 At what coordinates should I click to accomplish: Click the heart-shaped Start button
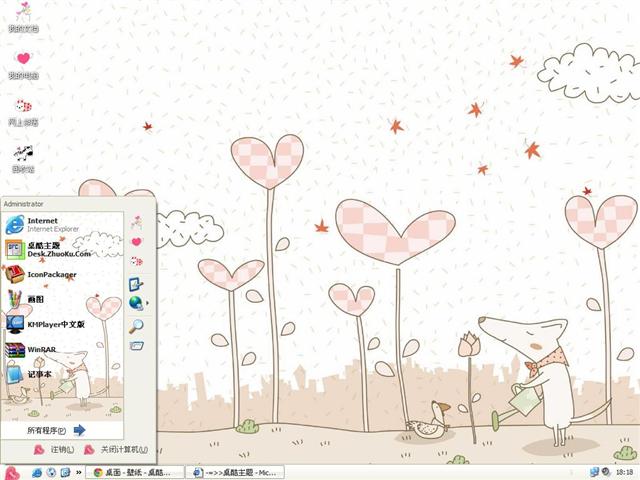(x=12, y=473)
